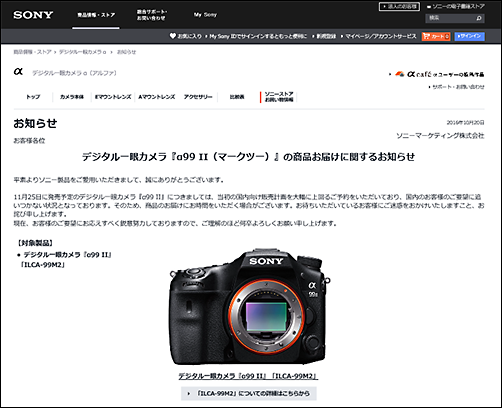Viewport: 502px width, 408px height.
Task: Open the My Sony header menu
Action: click(x=205, y=15)
